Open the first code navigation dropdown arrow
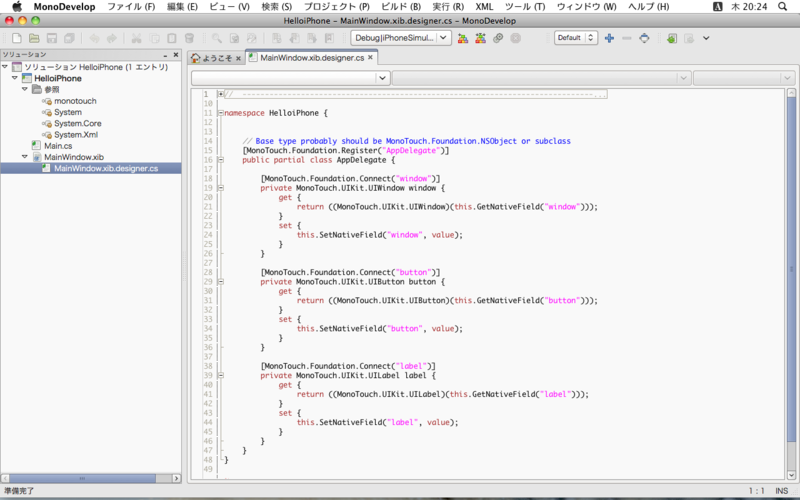 pyautogui.click(x=383, y=78)
